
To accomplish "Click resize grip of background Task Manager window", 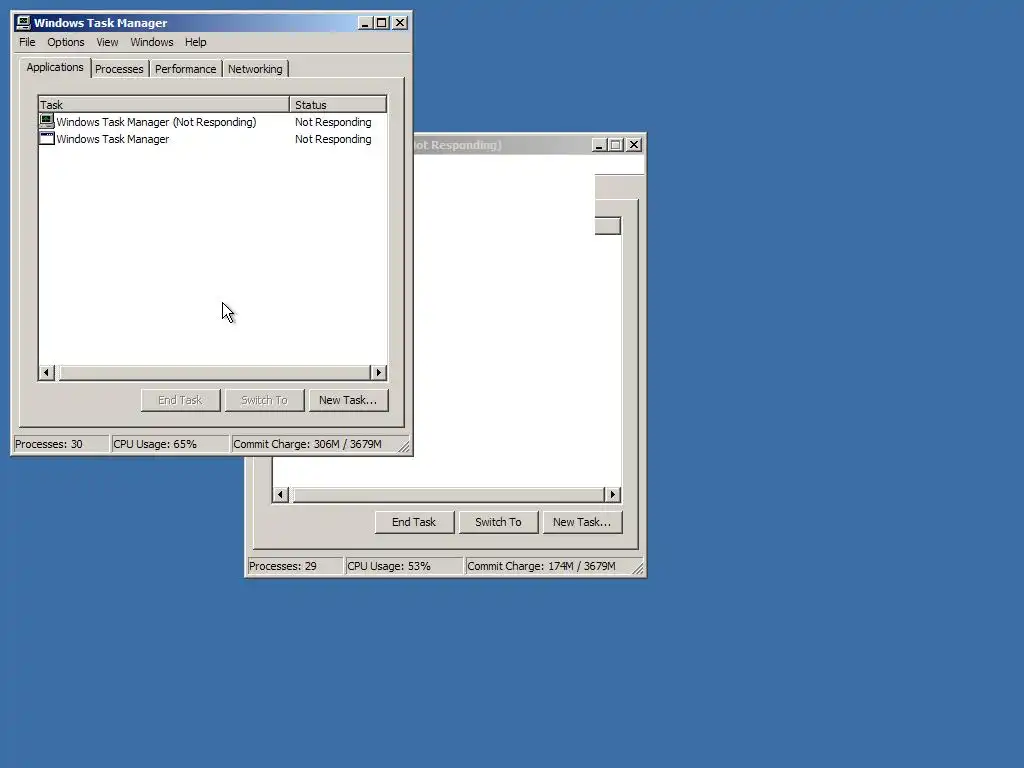I will 638,569.
